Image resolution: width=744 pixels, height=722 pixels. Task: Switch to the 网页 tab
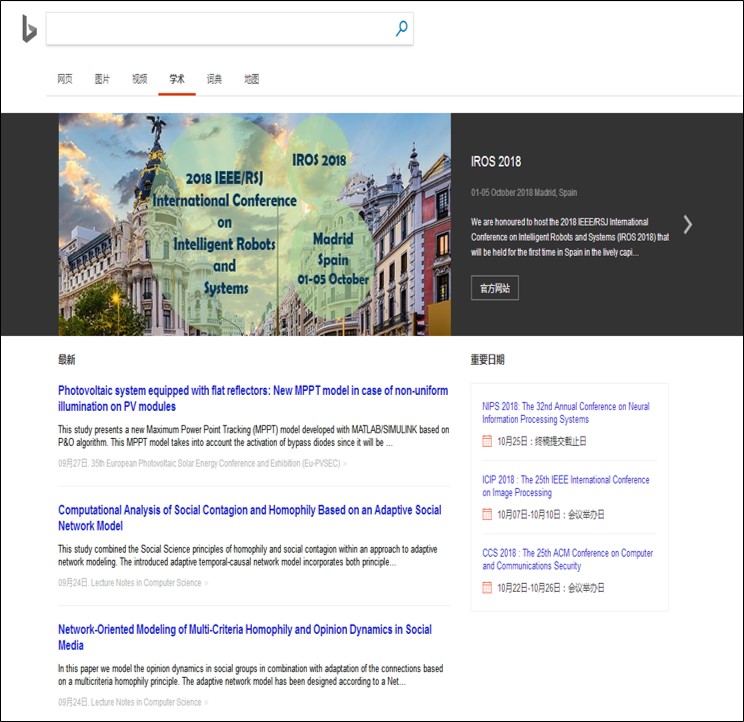pyautogui.click(x=65, y=79)
